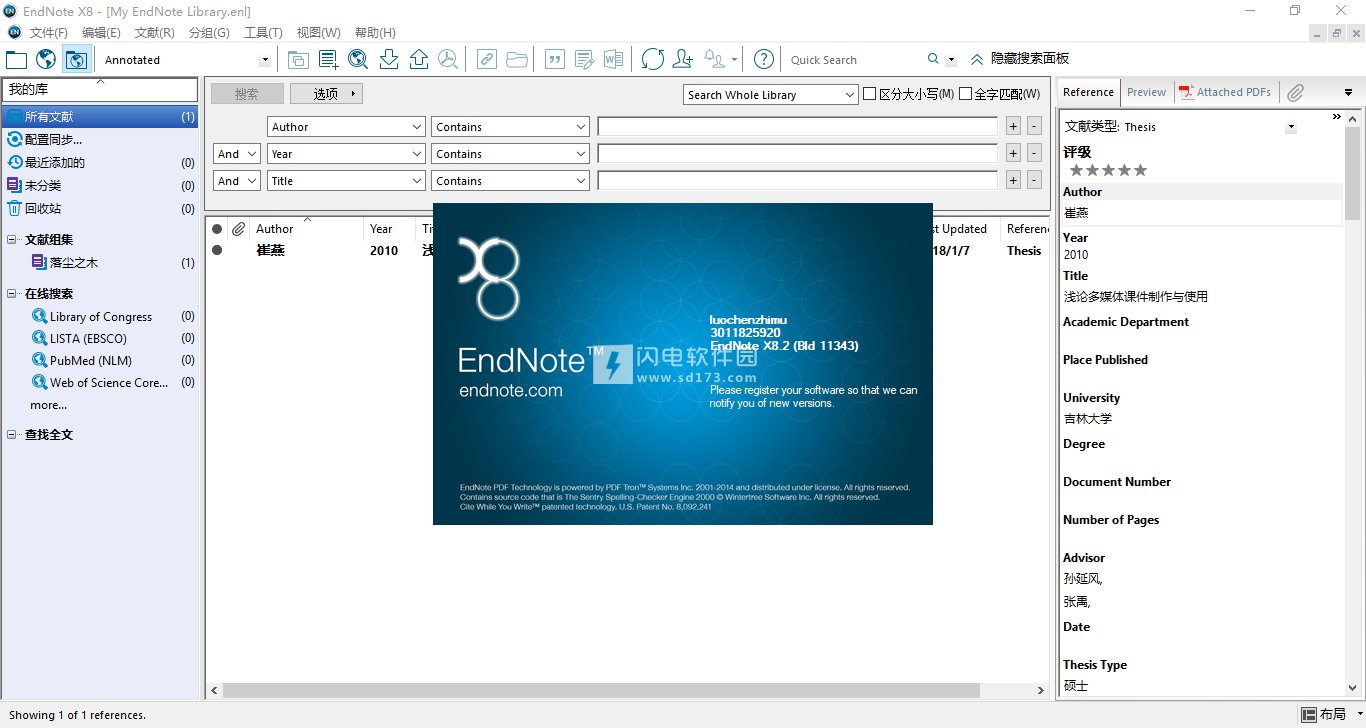Open the Annotated output style dropdown
The image size is (1366, 728).
[x=265, y=60]
